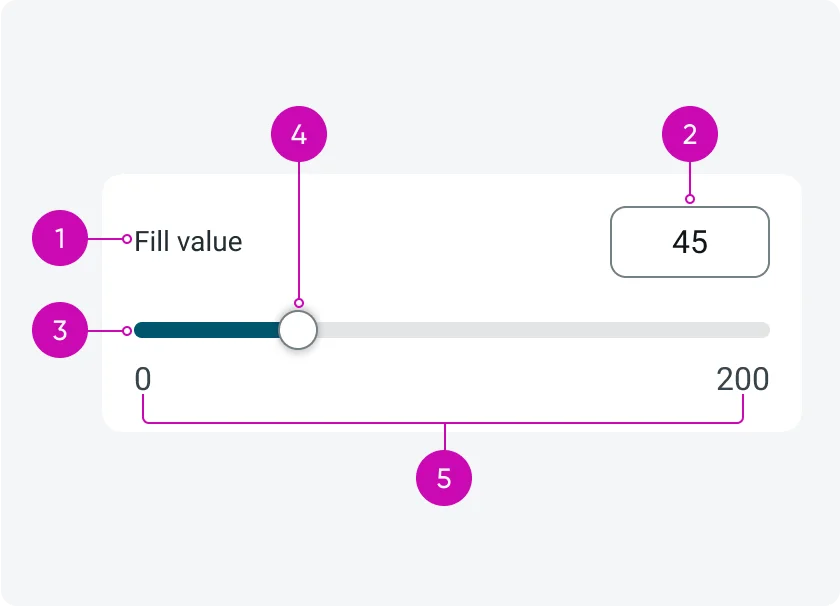Click the right end of the slider track
The width and height of the screenshot is (840, 606).
(x=765, y=330)
